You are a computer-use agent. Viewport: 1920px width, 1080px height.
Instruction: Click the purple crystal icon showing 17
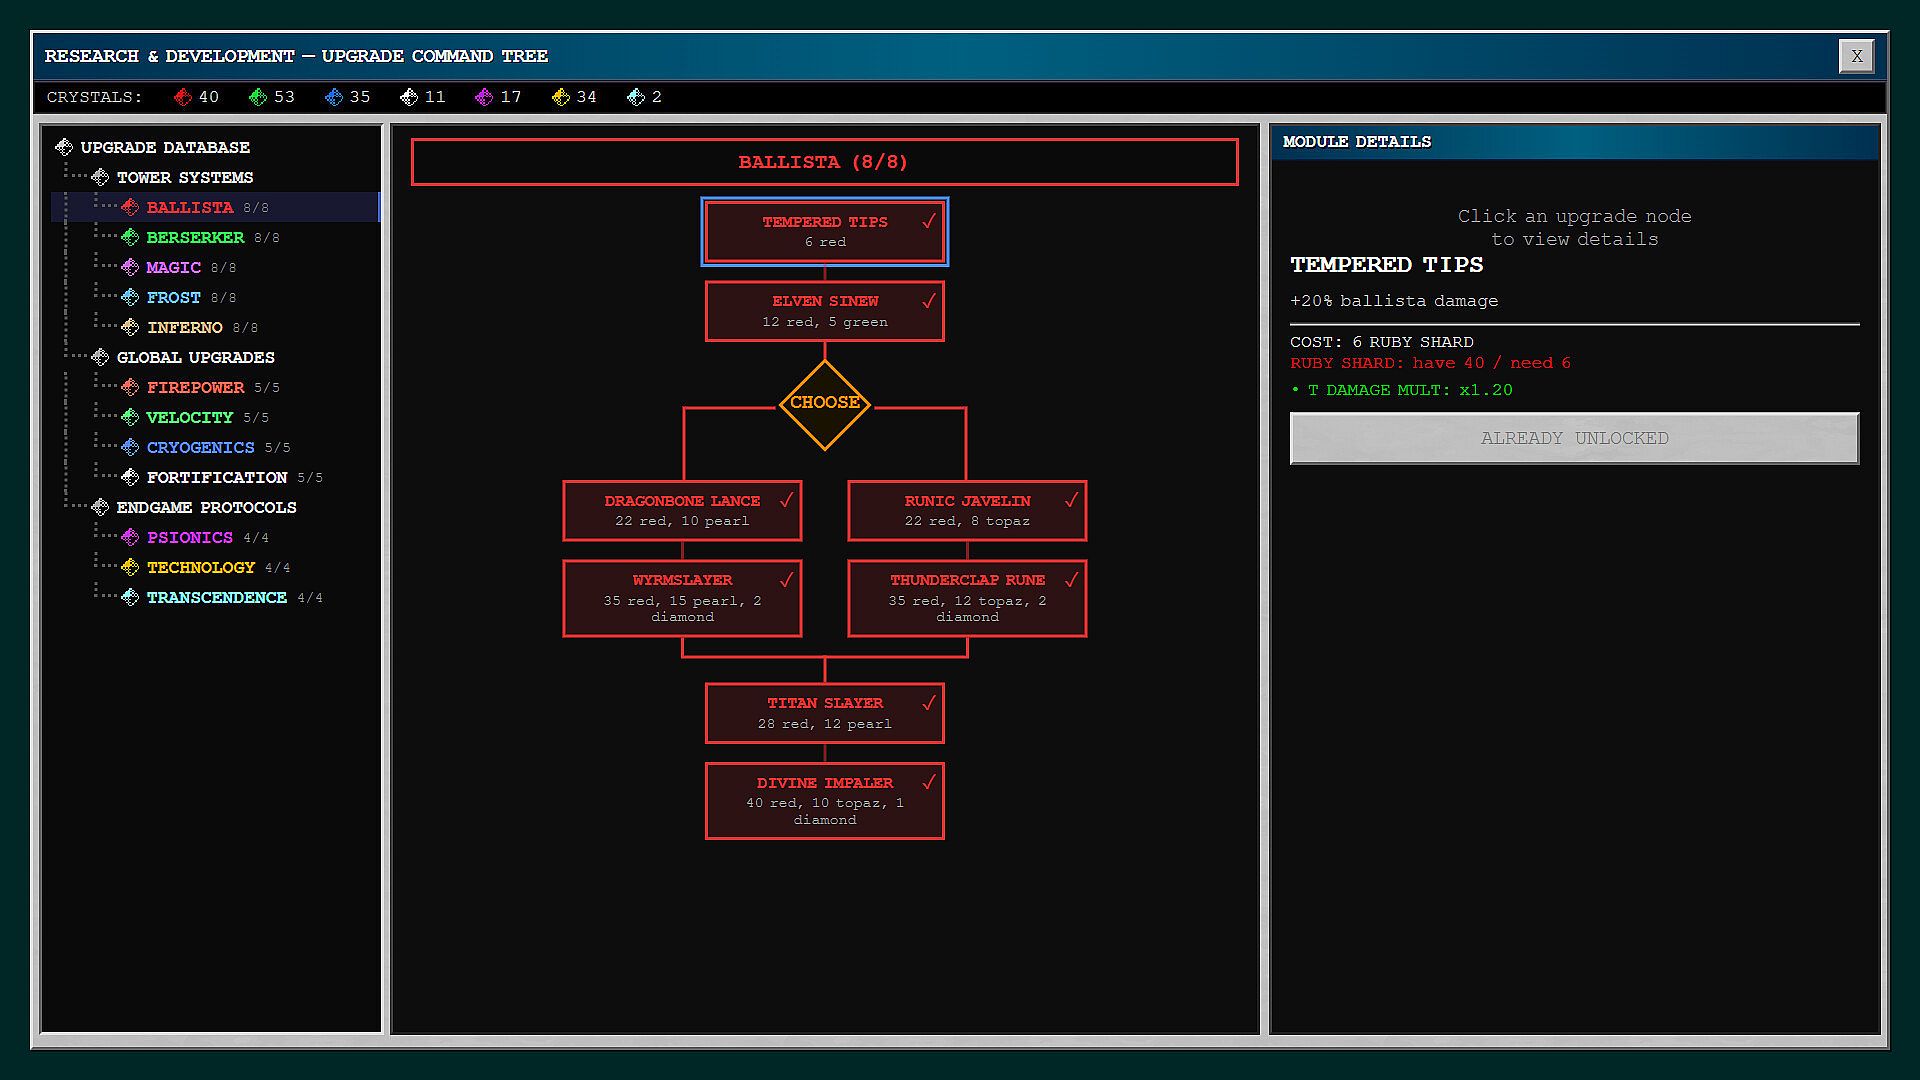[484, 97]
